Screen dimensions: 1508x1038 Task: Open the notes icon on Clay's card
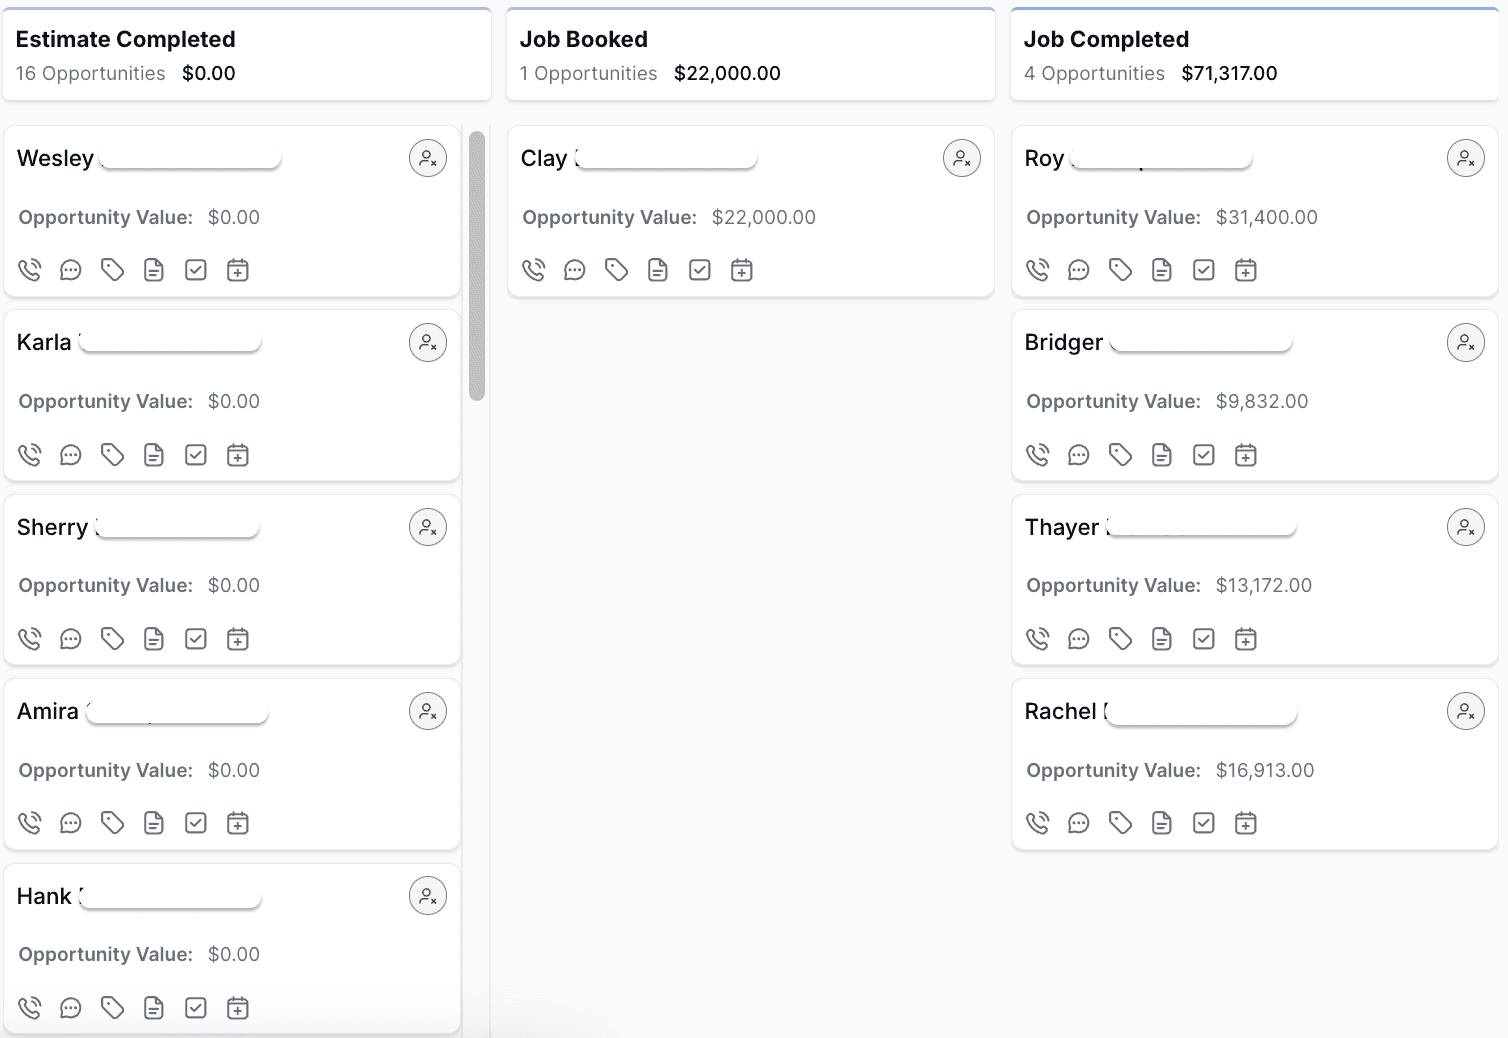click(658, 270)
